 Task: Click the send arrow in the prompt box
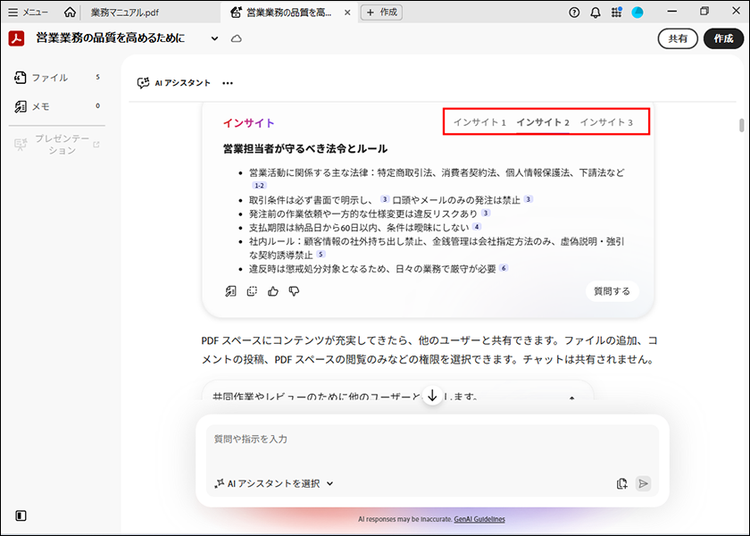(x=643, y=484)
